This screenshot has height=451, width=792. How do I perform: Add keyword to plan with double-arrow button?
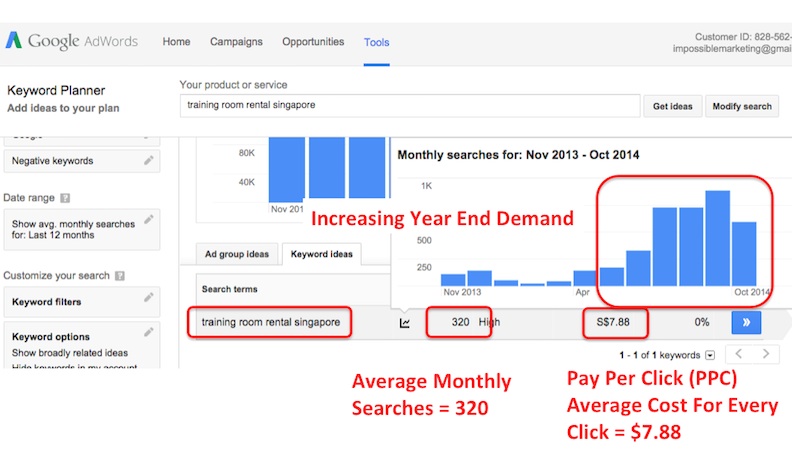[746, 322]
